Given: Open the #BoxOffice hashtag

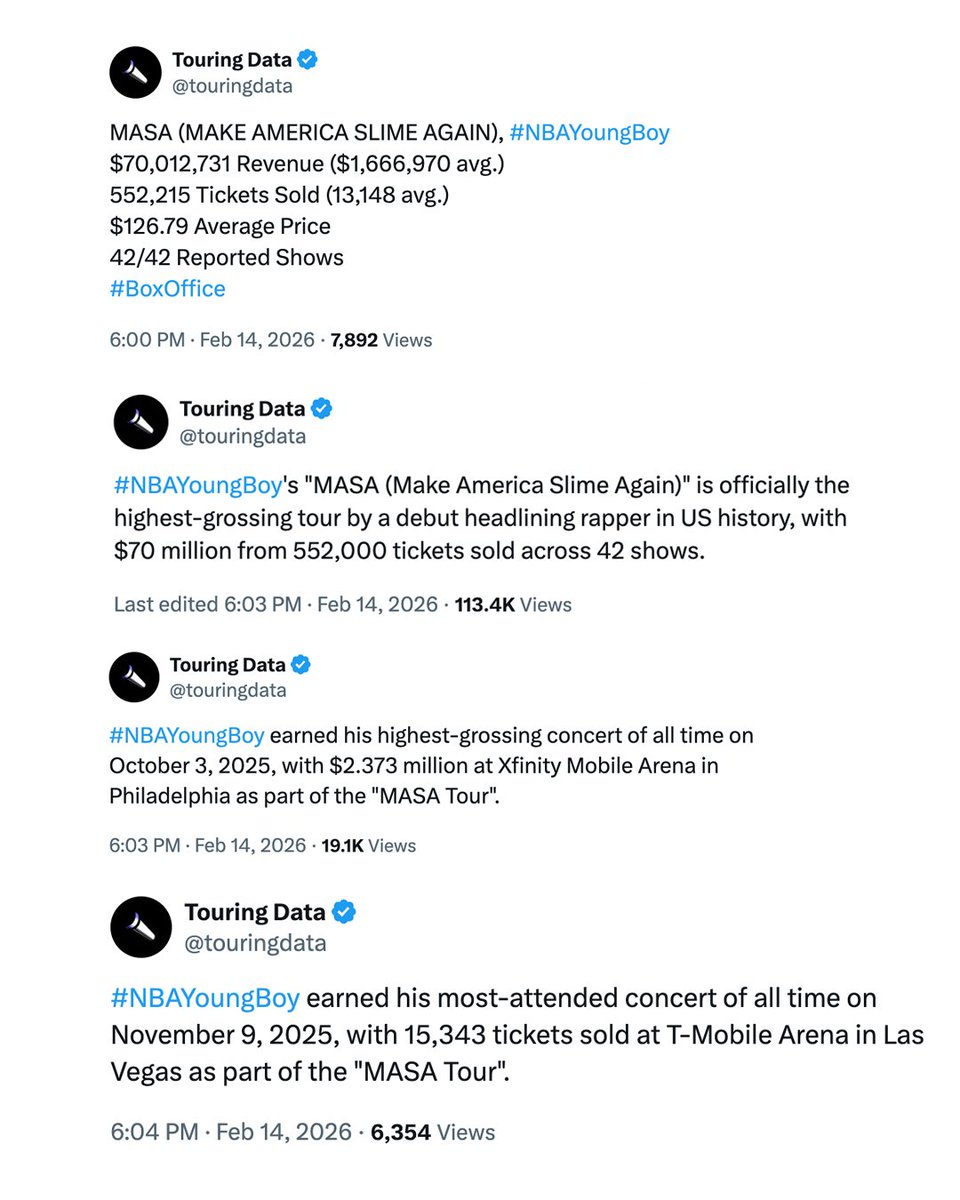Looking at the screenshot, I should pos(168,289).
